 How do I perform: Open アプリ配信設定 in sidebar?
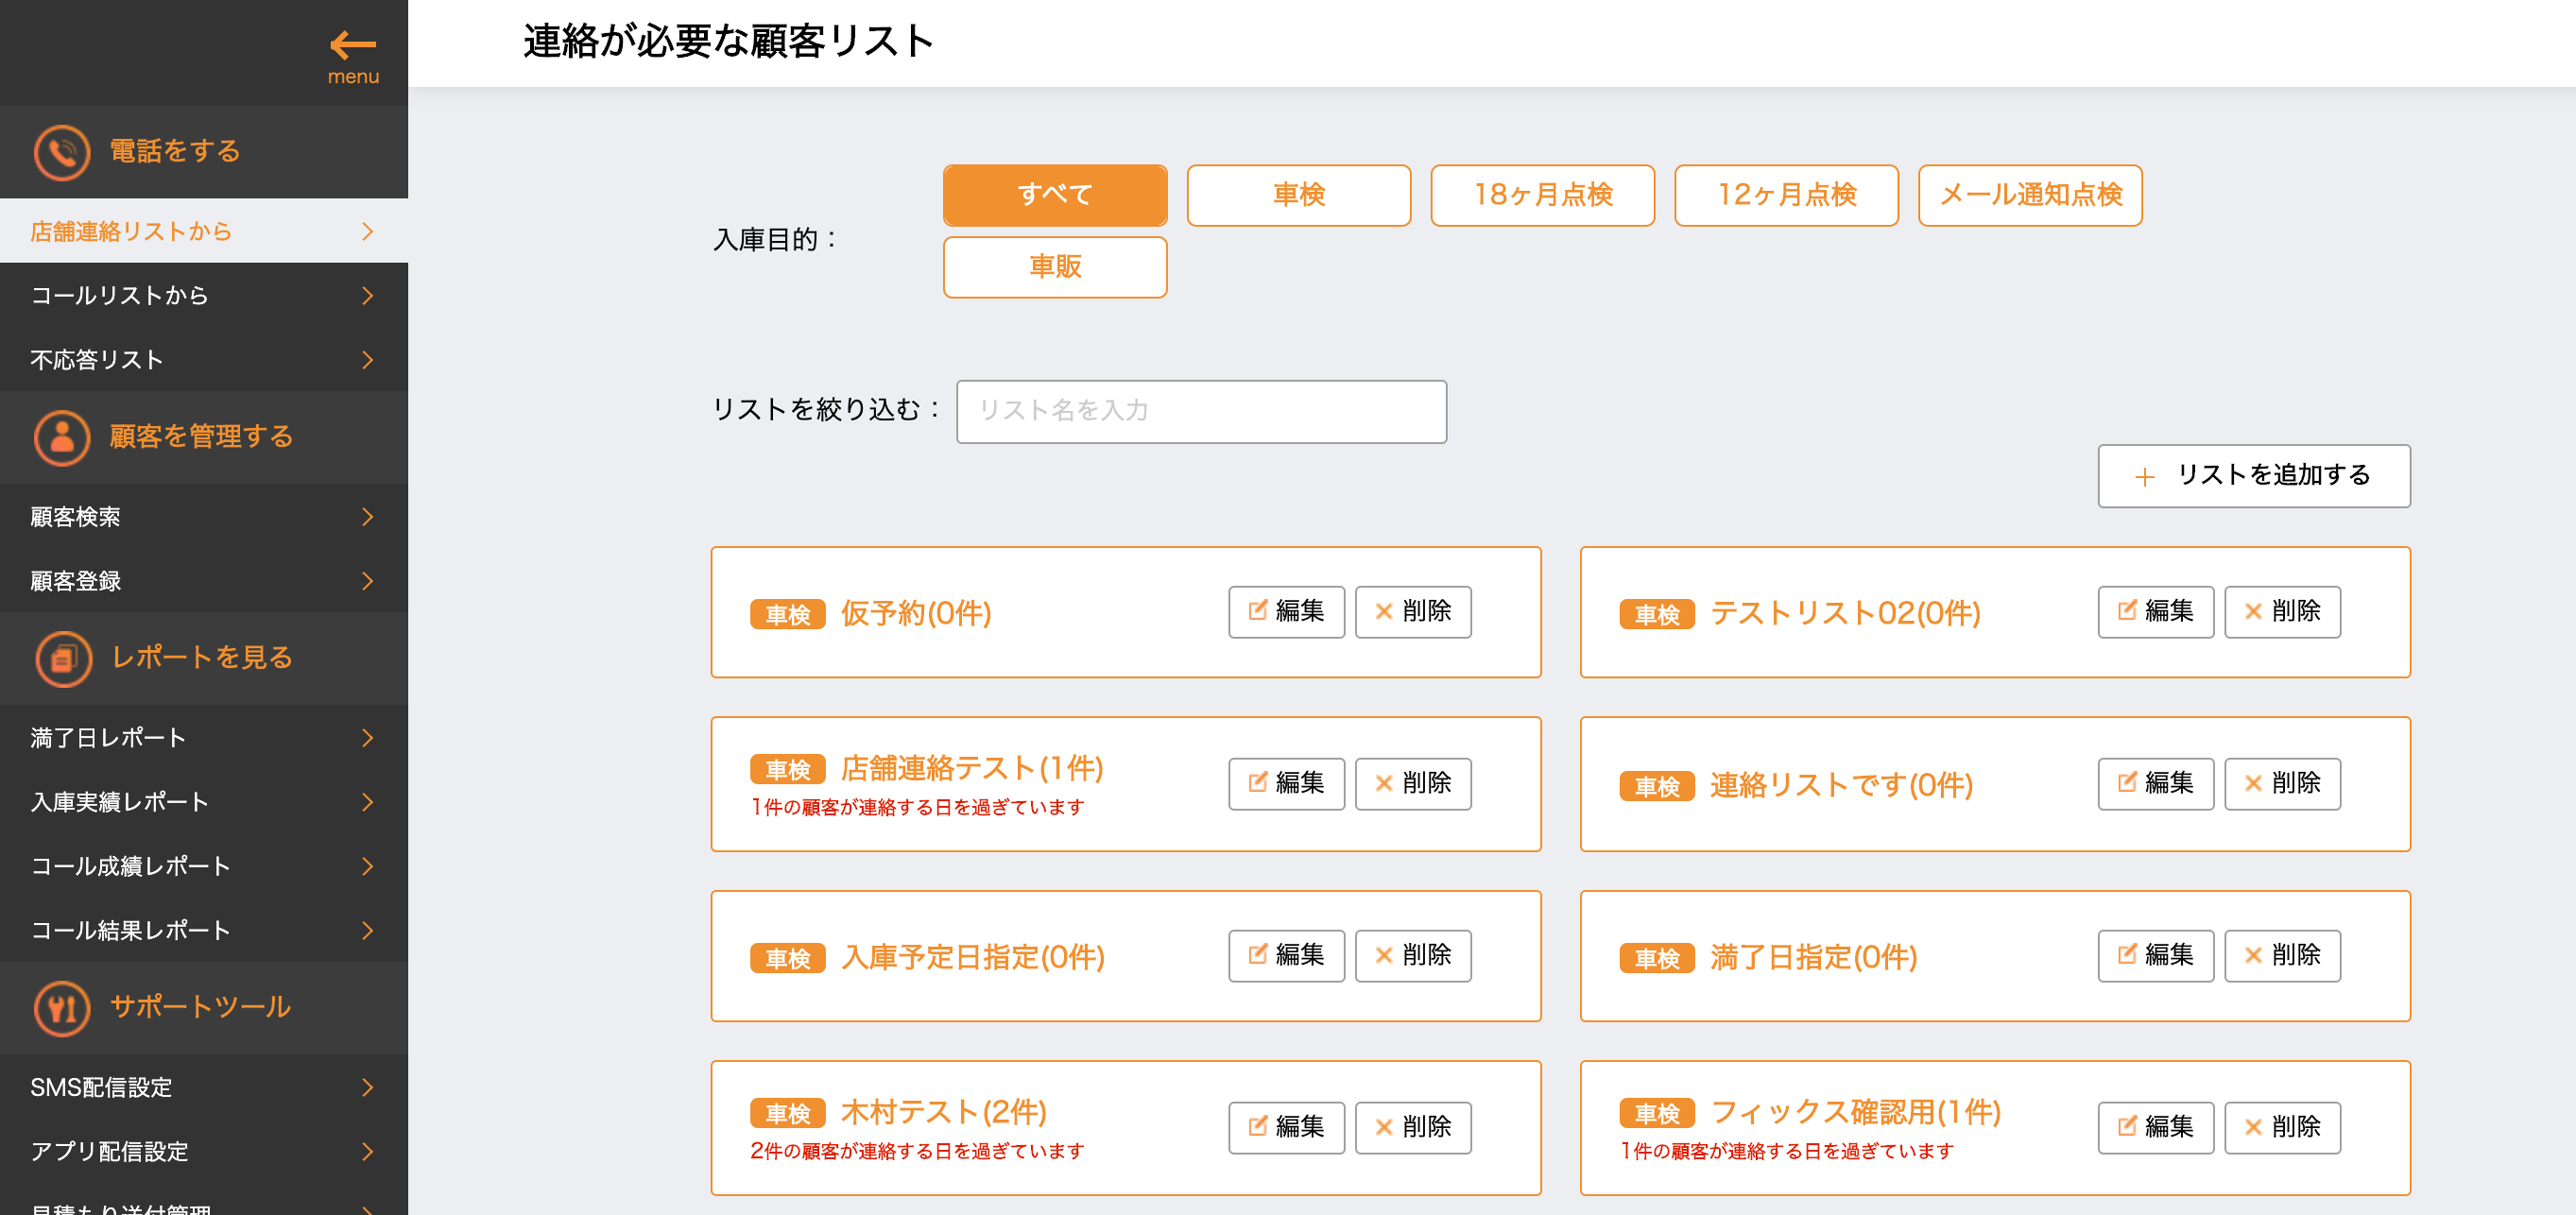pyautogui.click(x=204, y=1151)
